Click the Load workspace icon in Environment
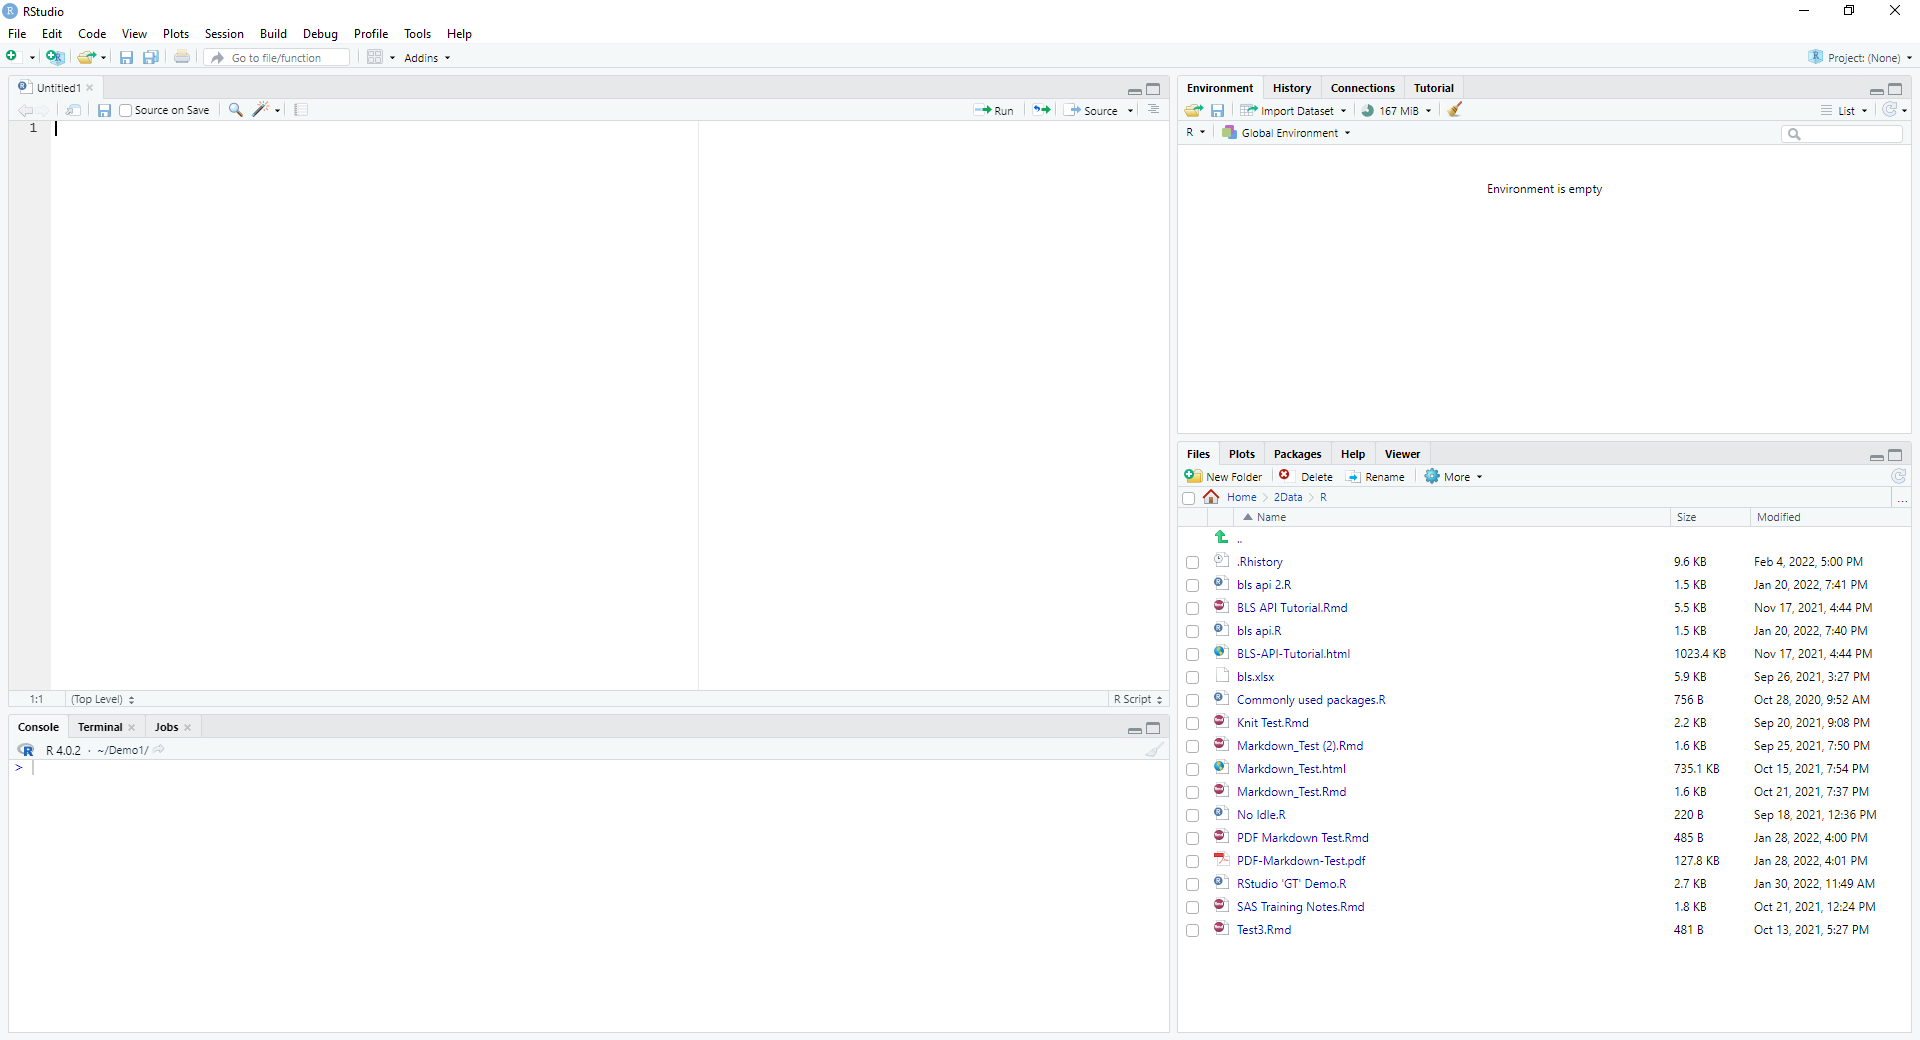This screenshot has width=1920, height=1040. click(1194, 110)
